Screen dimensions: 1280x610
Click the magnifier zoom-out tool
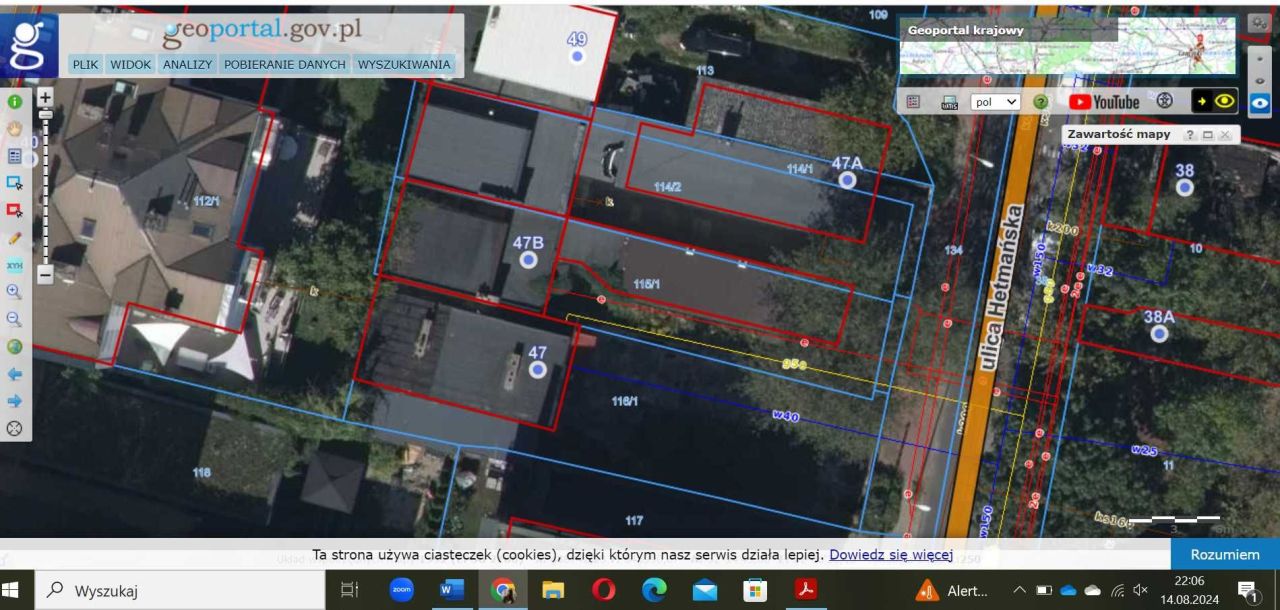[14, 319]
